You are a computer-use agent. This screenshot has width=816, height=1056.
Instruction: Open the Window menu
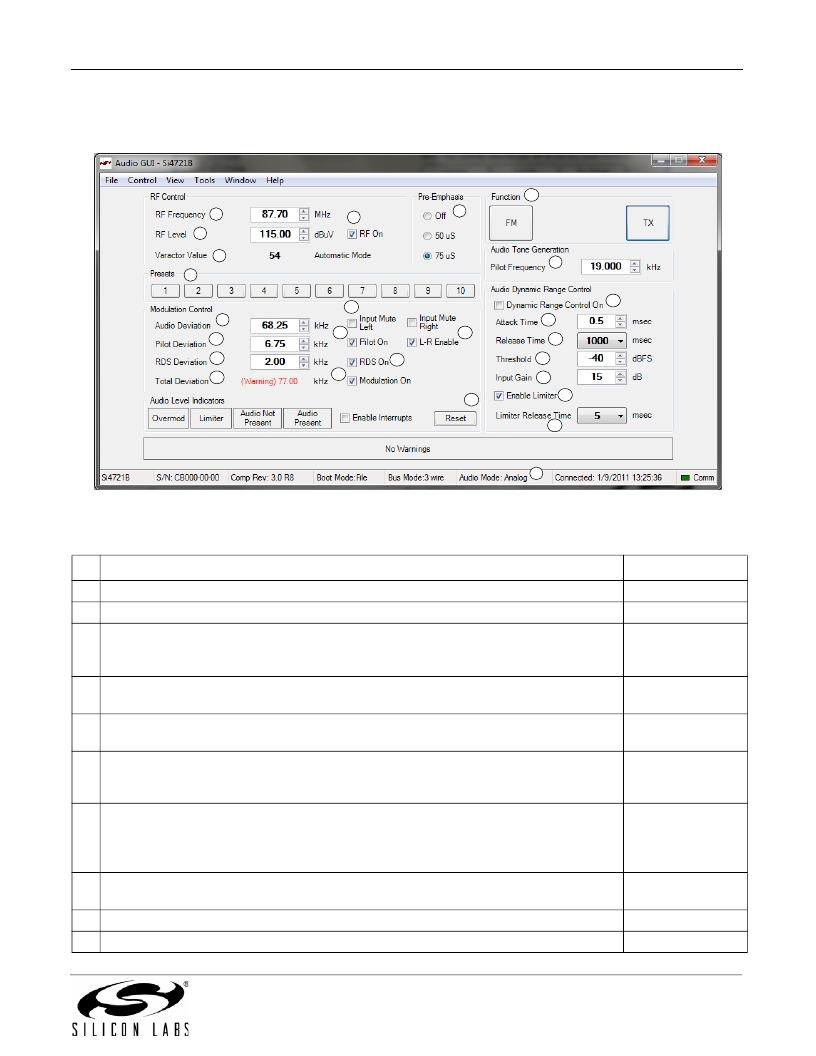pos(240,180)
